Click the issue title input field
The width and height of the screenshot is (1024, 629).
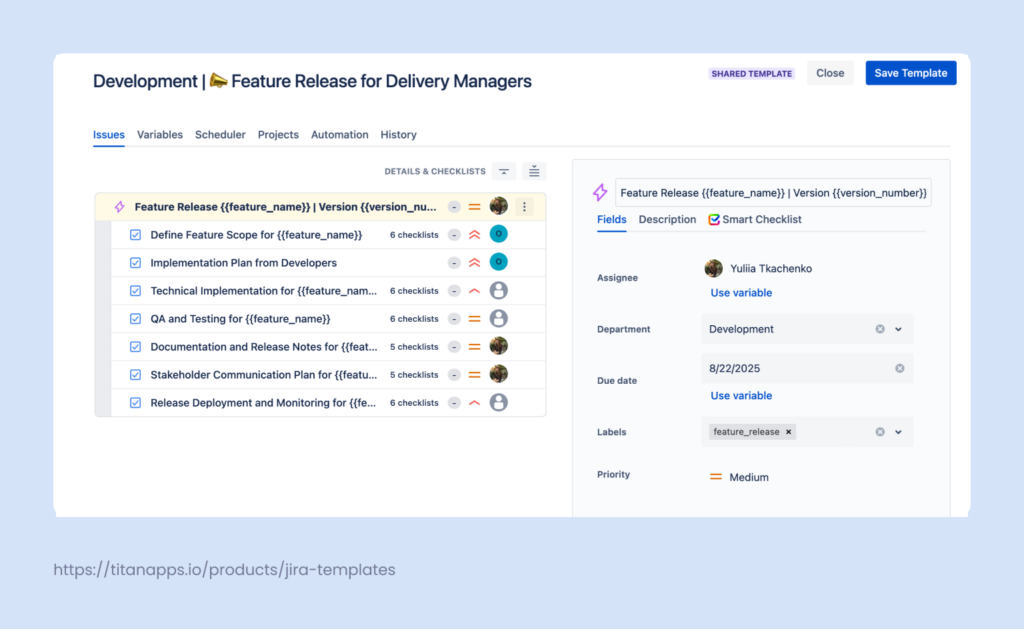[773, 193]
